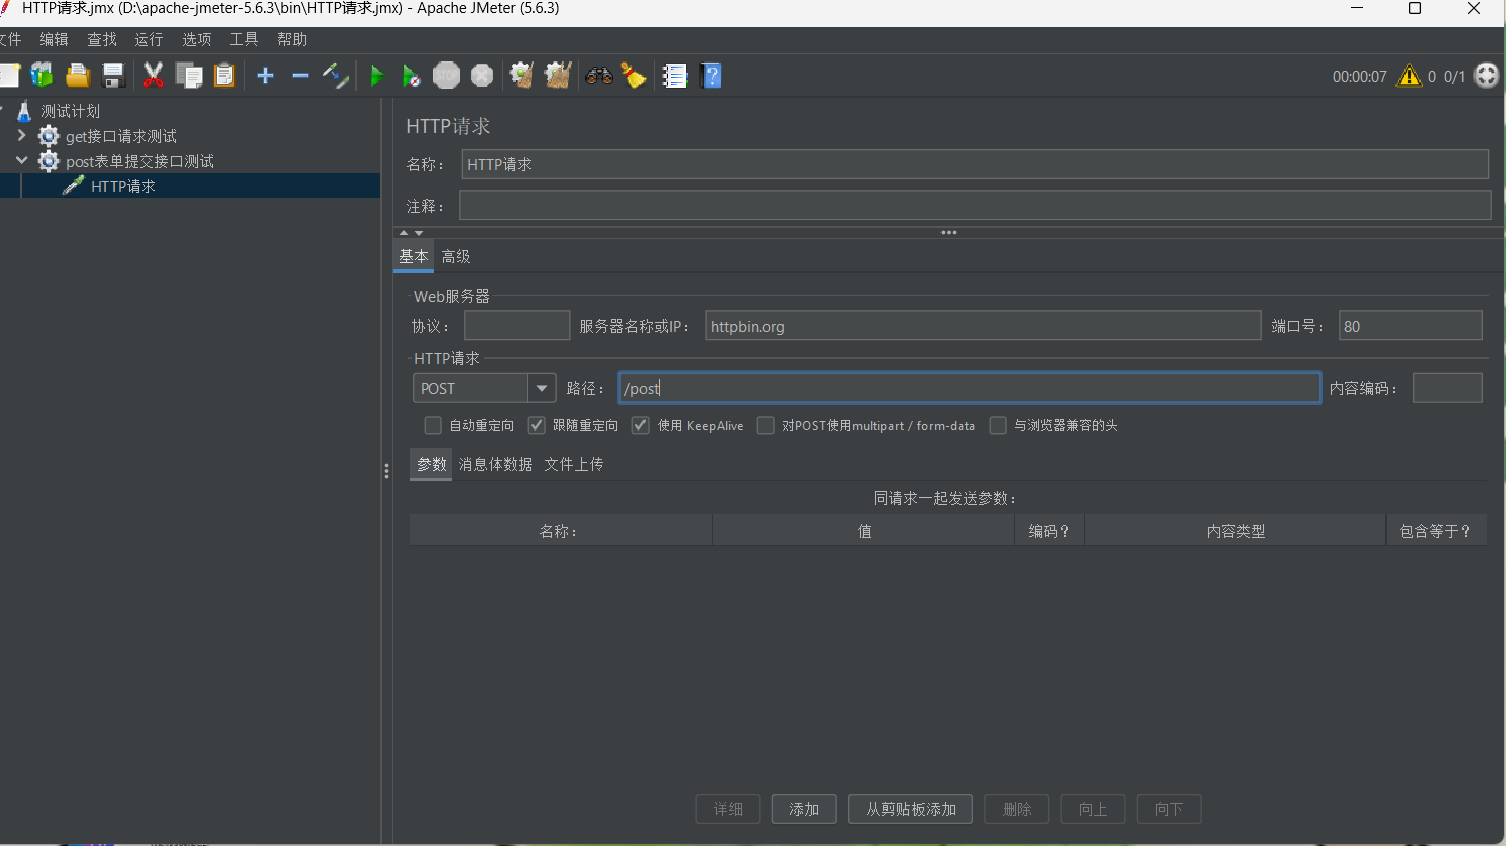Open the 工具 menu
This screenshot has height=846, width=1506.
(244, 39)
